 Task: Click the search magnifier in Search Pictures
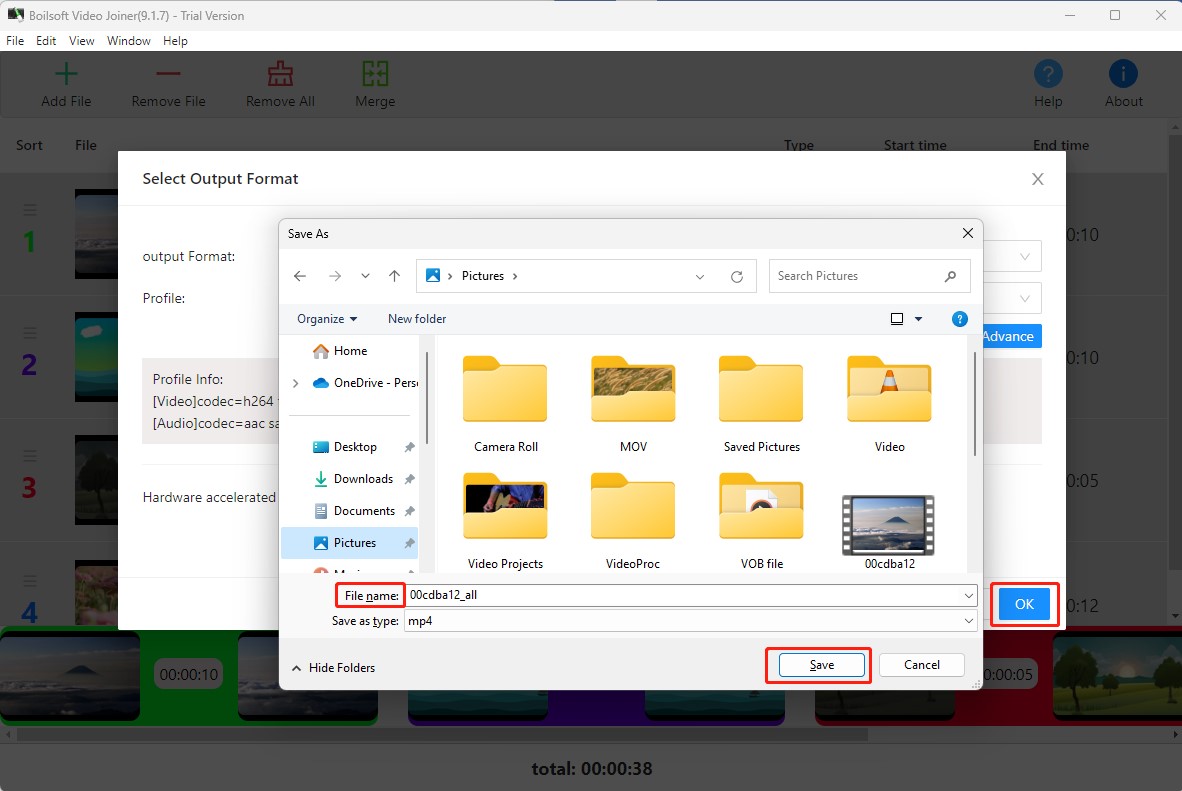950,276
